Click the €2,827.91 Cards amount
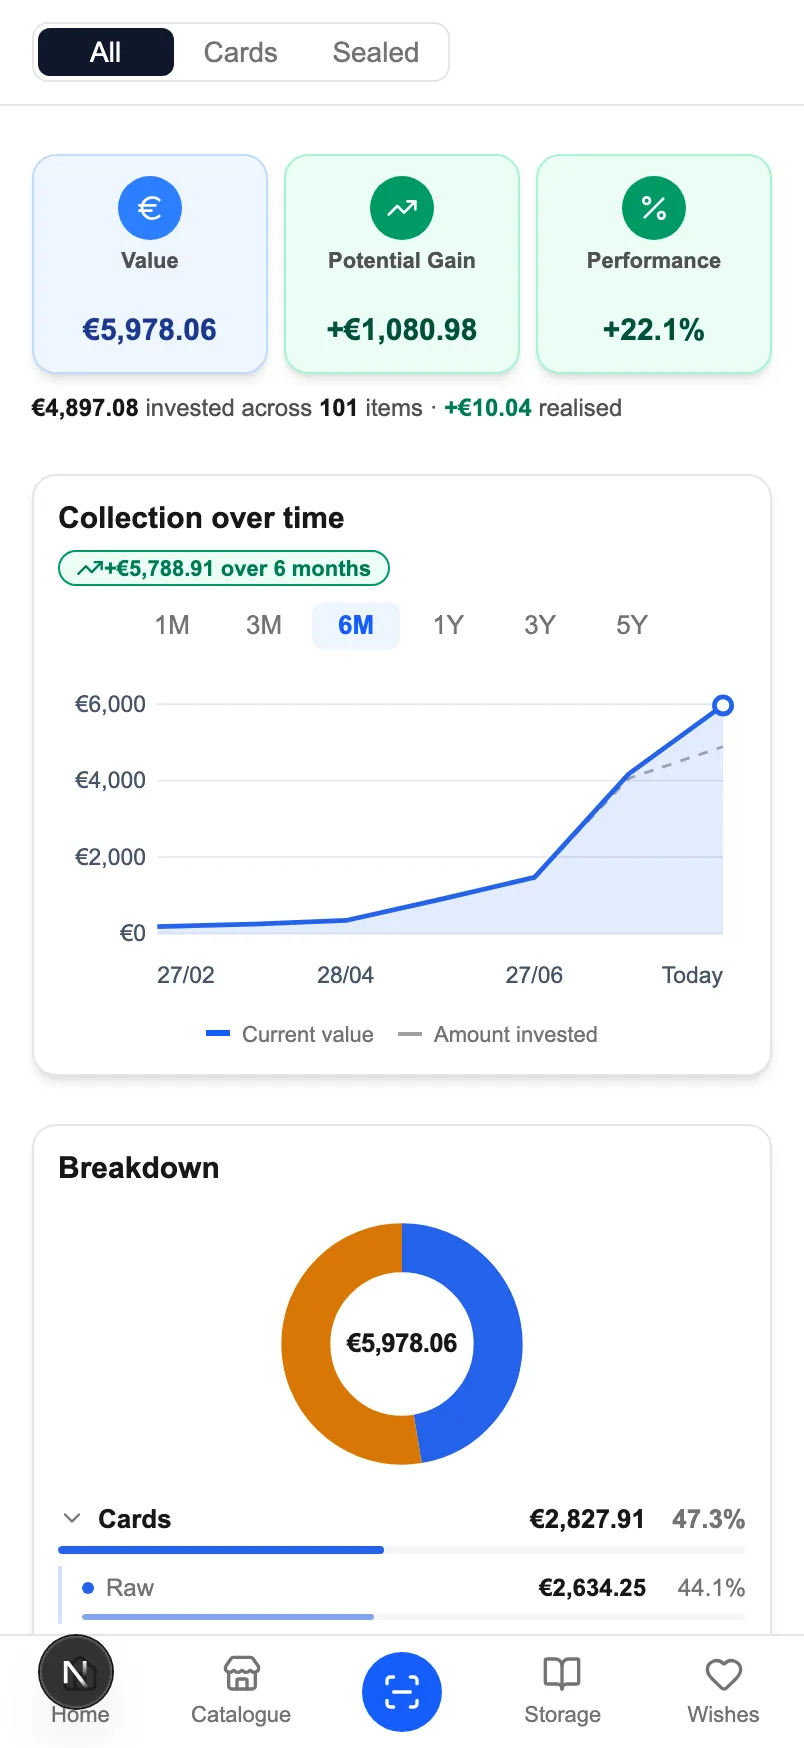The height and width of the screenshot is (1748, 804). tap(587, 1519)
